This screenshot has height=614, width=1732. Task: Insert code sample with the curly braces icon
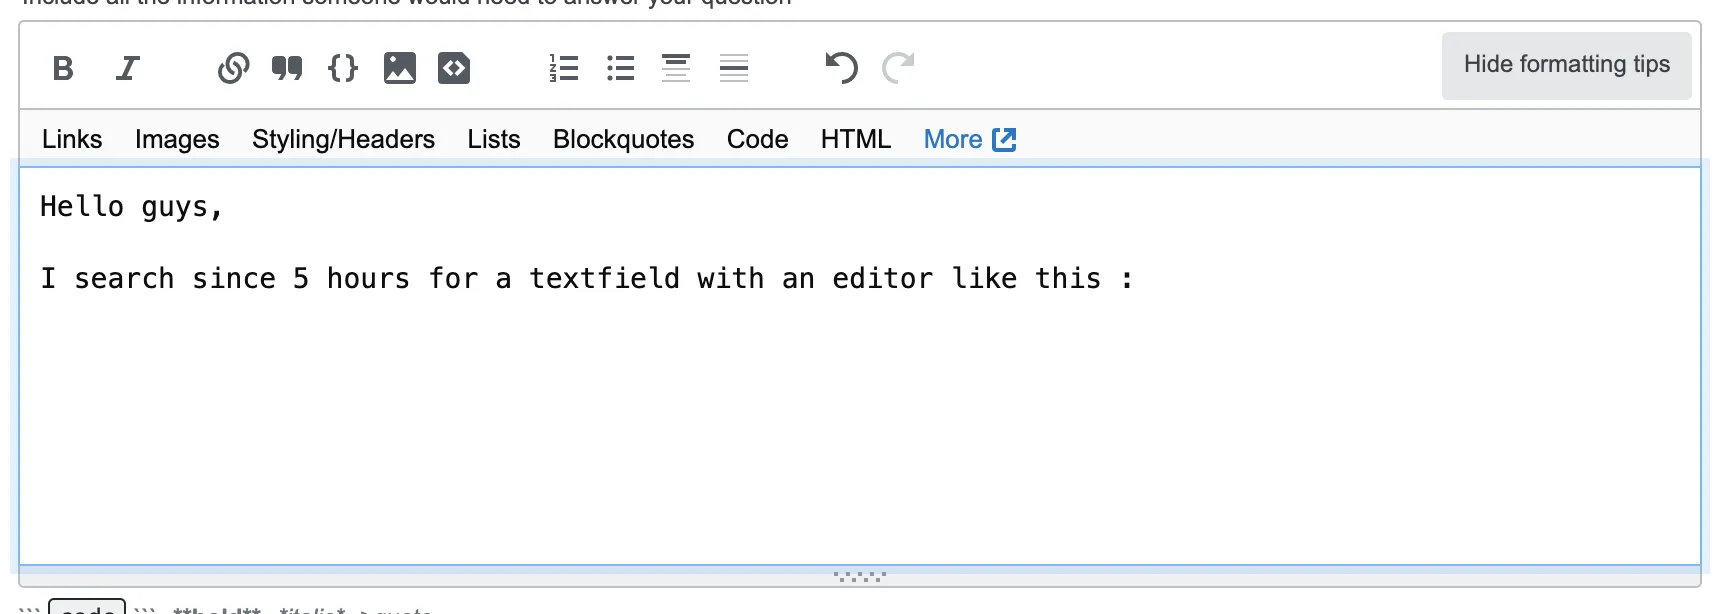click(x=343, y=68)
